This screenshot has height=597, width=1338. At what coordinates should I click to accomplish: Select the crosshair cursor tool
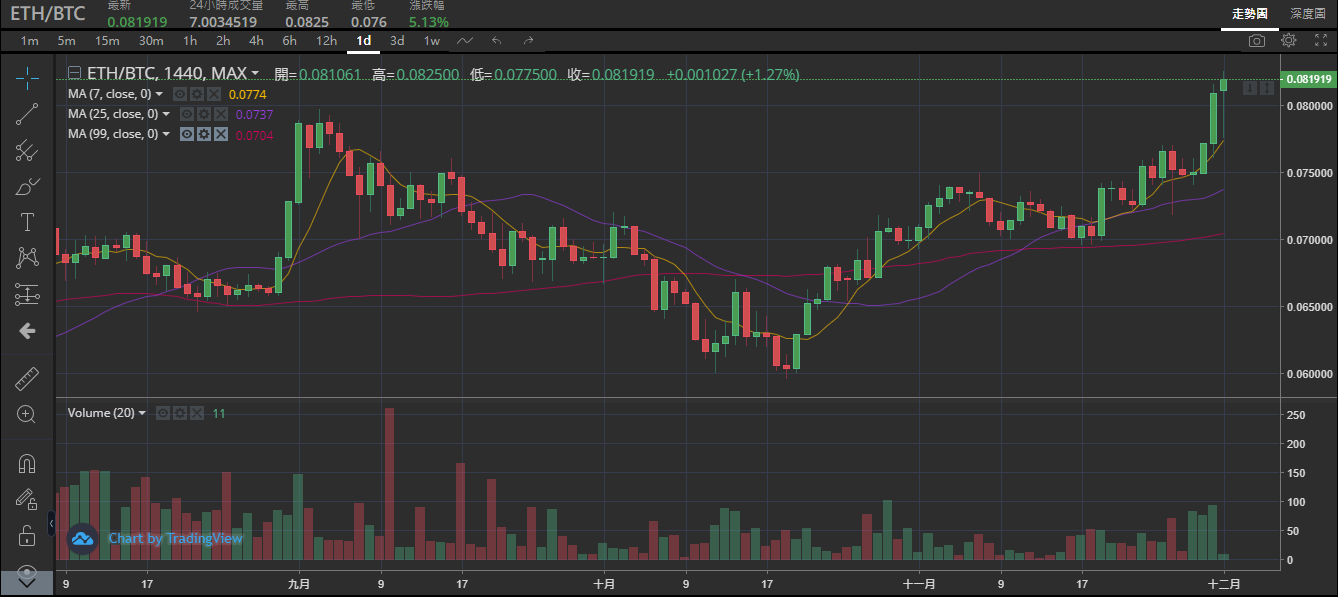click(27, 76)
